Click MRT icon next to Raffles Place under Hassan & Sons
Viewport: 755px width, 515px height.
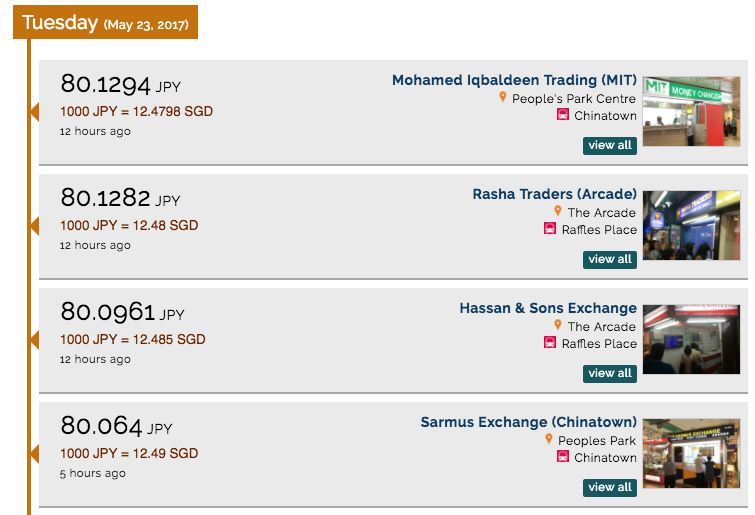click(x=550, y=343)
